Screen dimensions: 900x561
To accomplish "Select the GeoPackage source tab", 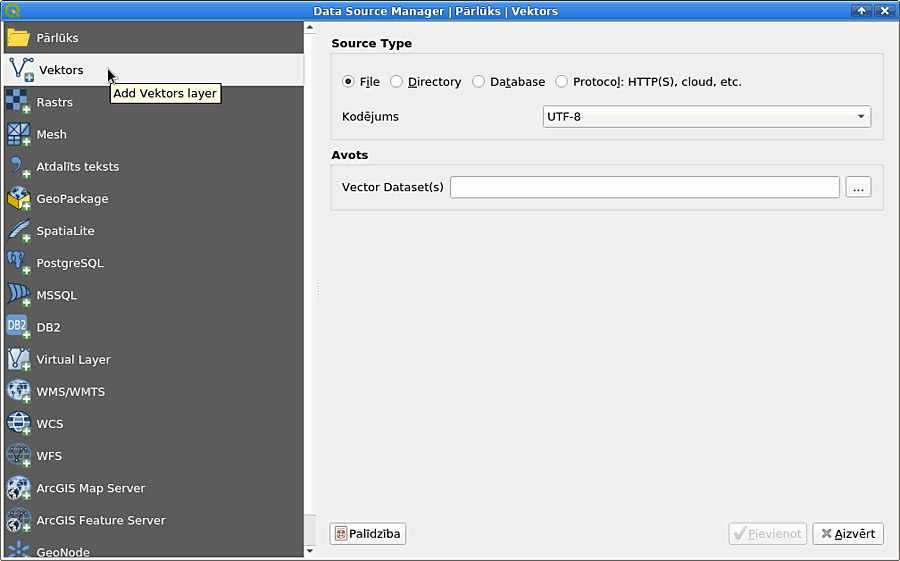I will (x=153, y=199).
